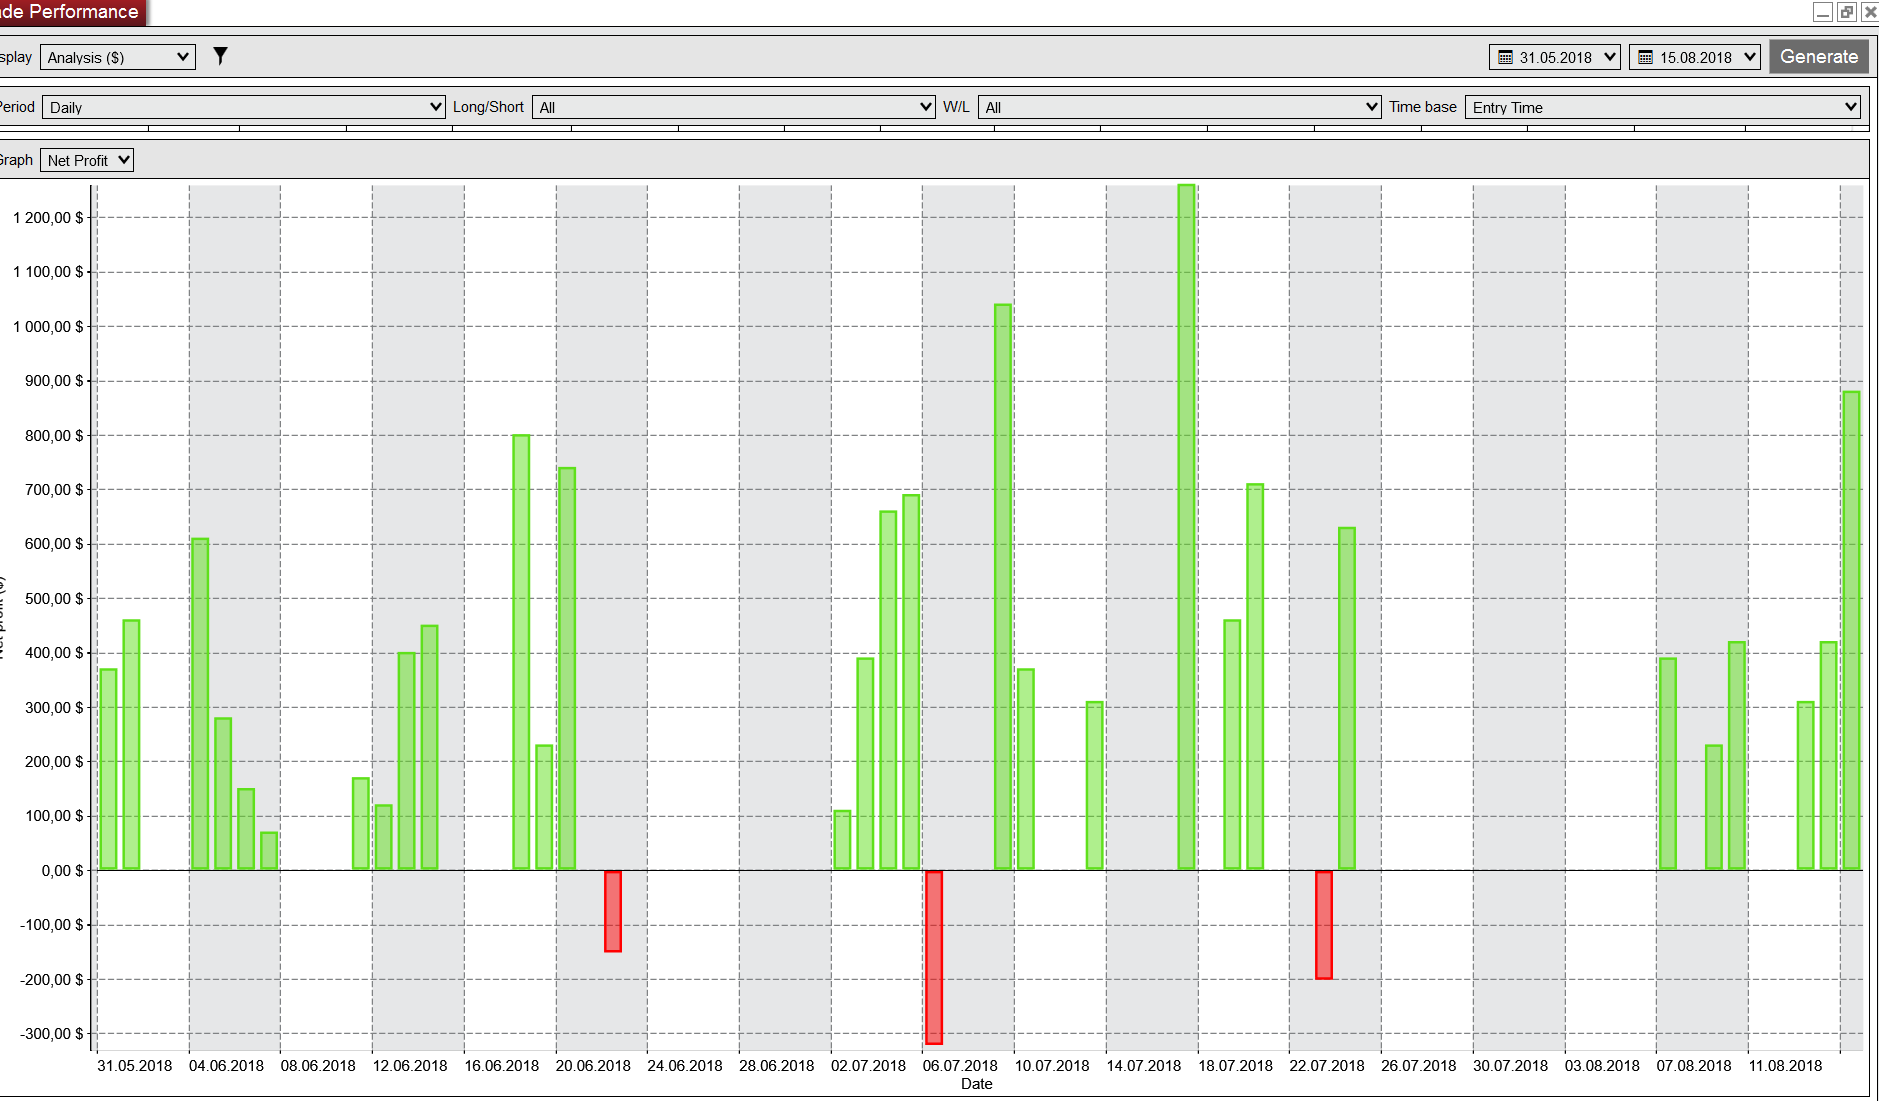Open calendar icon for end date 15.08.2018
This screenshot has height=1101, width=1879.
click(x=1645, y=57)
